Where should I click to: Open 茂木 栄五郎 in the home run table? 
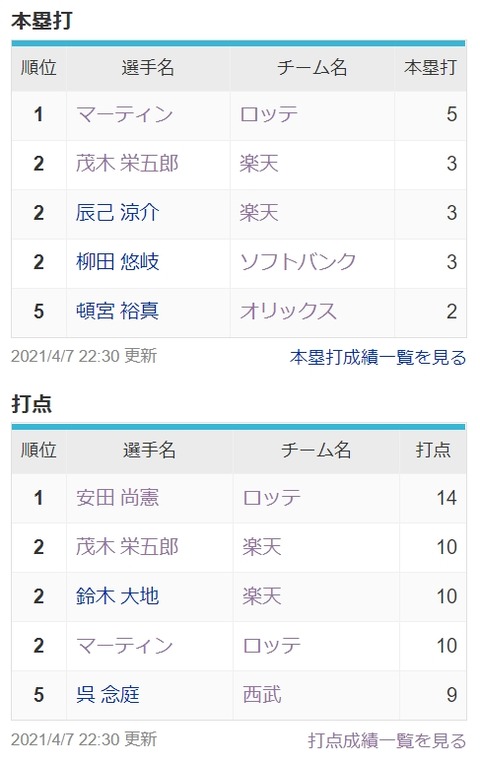tap(127, 163)
